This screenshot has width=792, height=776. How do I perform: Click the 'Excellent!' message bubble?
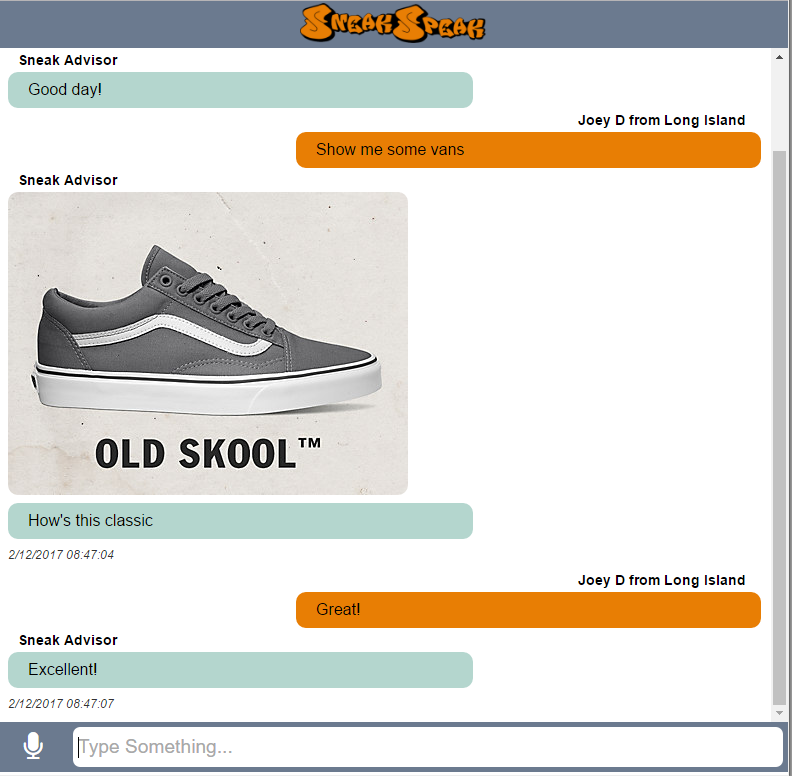pyautogui.click(x=240, y=670)
